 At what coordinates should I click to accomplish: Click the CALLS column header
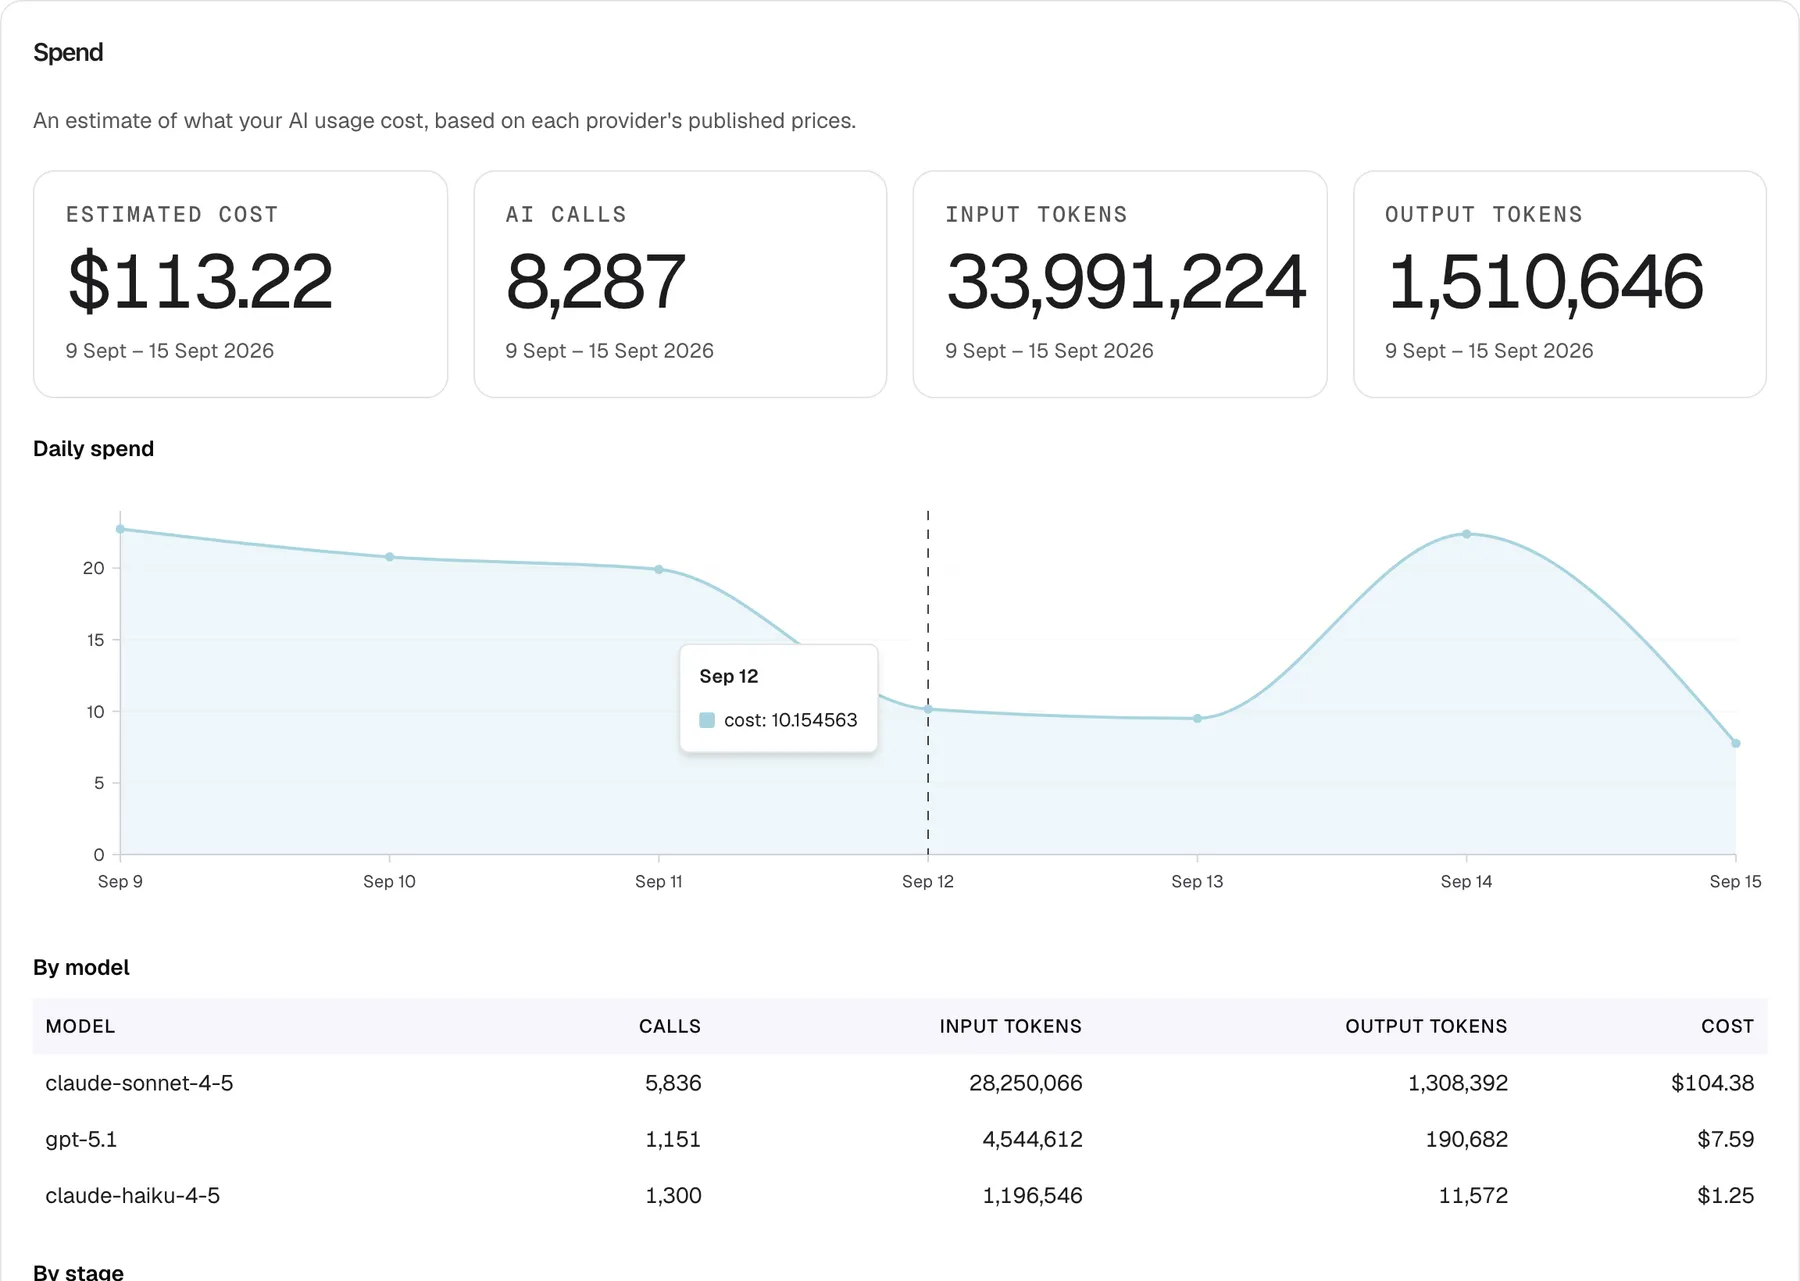pyautogui.click(x=670, y=1026)
